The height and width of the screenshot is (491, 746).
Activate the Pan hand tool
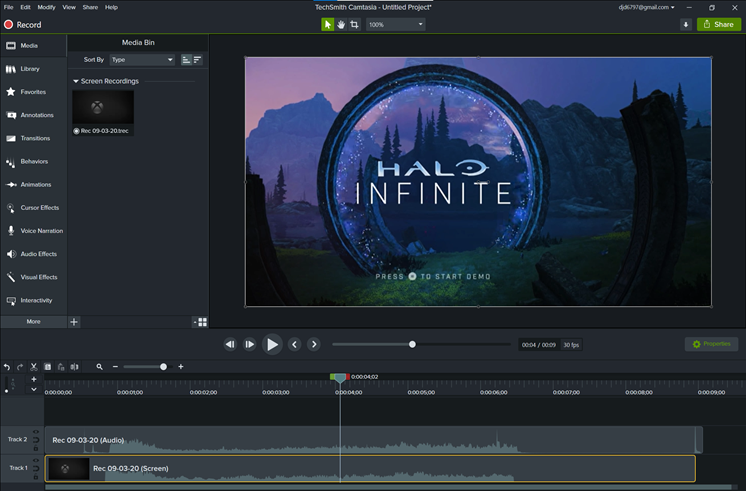tap(341, 24)
